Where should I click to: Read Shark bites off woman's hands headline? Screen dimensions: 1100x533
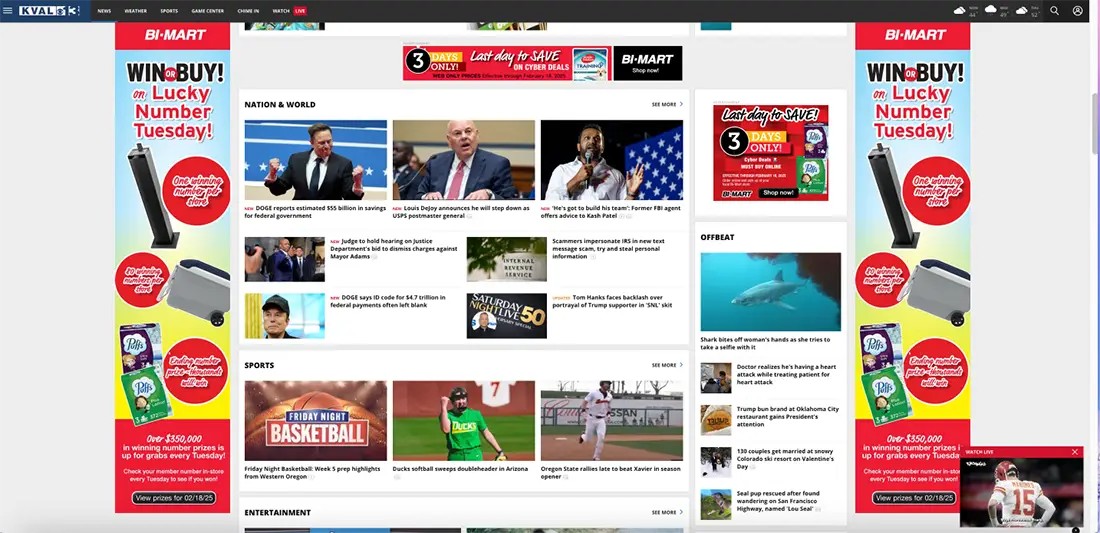click(765, 343)
